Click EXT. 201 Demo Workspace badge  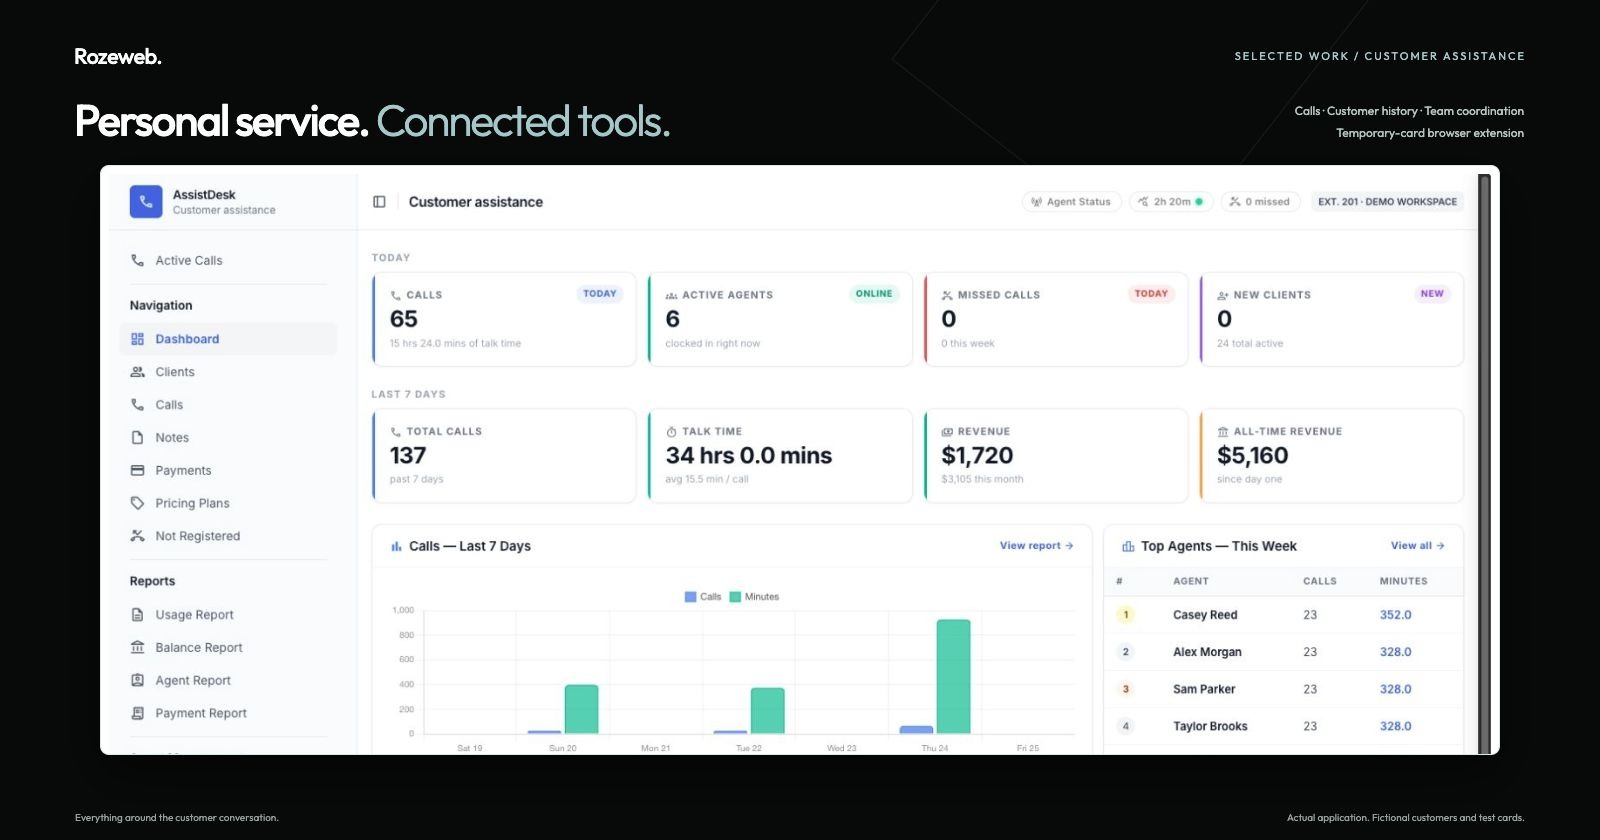click(x=1387, y=202)
